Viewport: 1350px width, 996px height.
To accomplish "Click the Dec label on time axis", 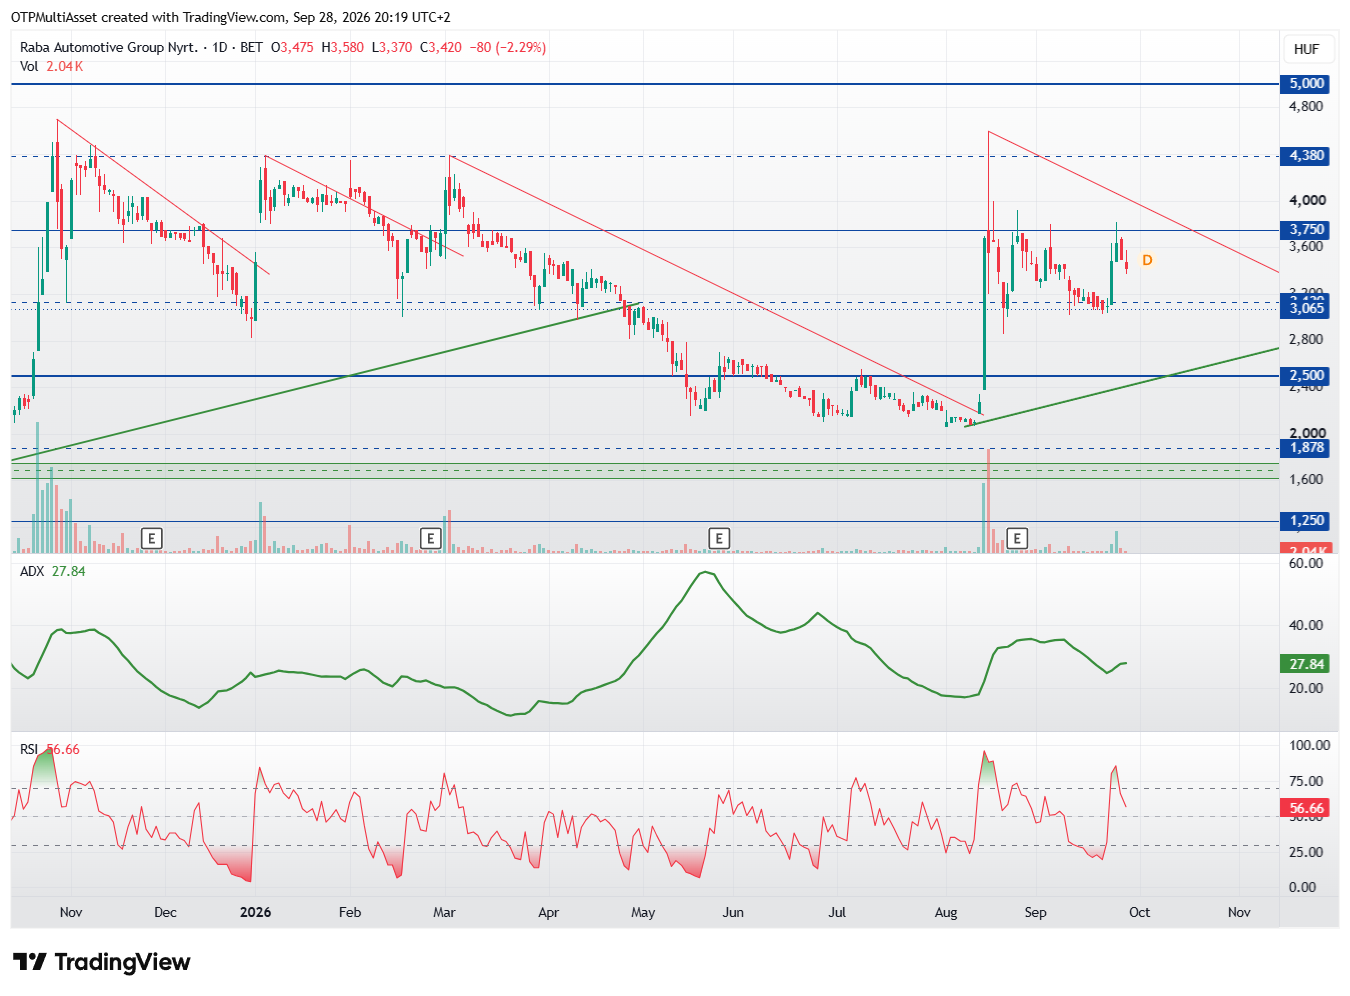I will pyautogui.click(x=165, y=912).
